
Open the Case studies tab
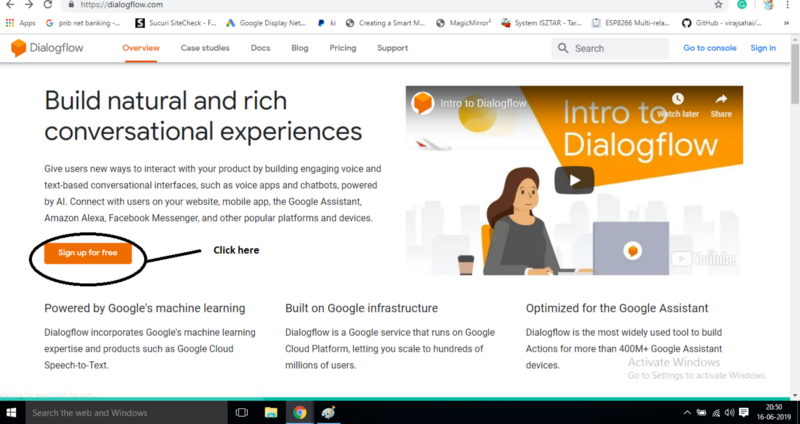pos(205,48)
